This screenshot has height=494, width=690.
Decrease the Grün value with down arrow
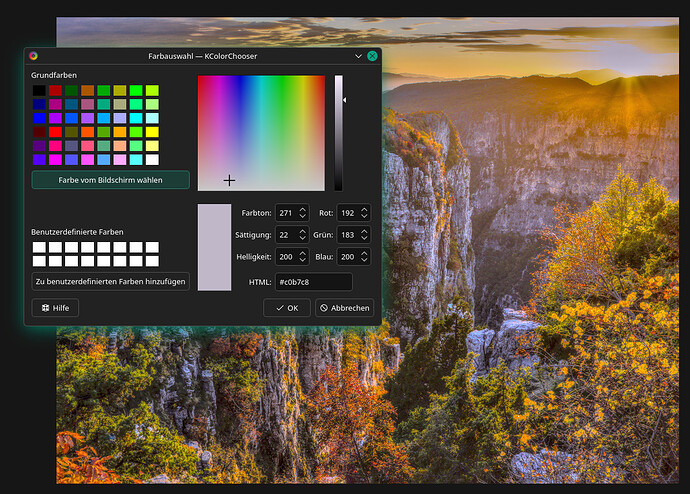pyautogui.click(x=364, y=239)
